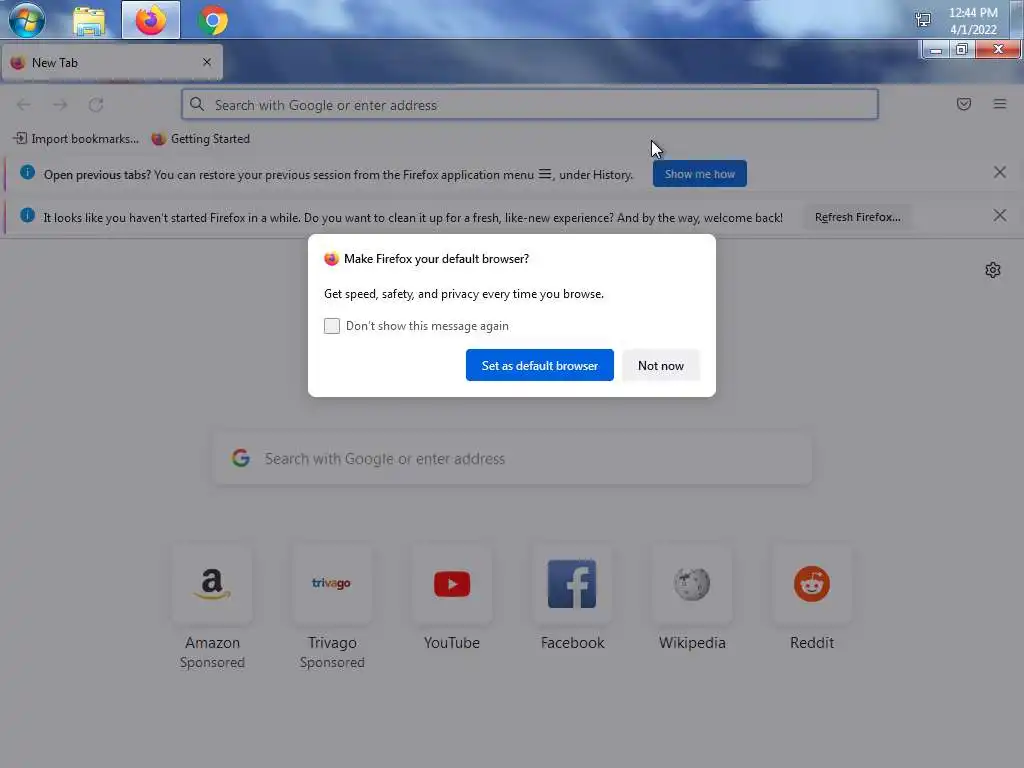Click the "haven't started Firefox in a while" message
This screenshot has width=1024, height=768.
point(413,217)
